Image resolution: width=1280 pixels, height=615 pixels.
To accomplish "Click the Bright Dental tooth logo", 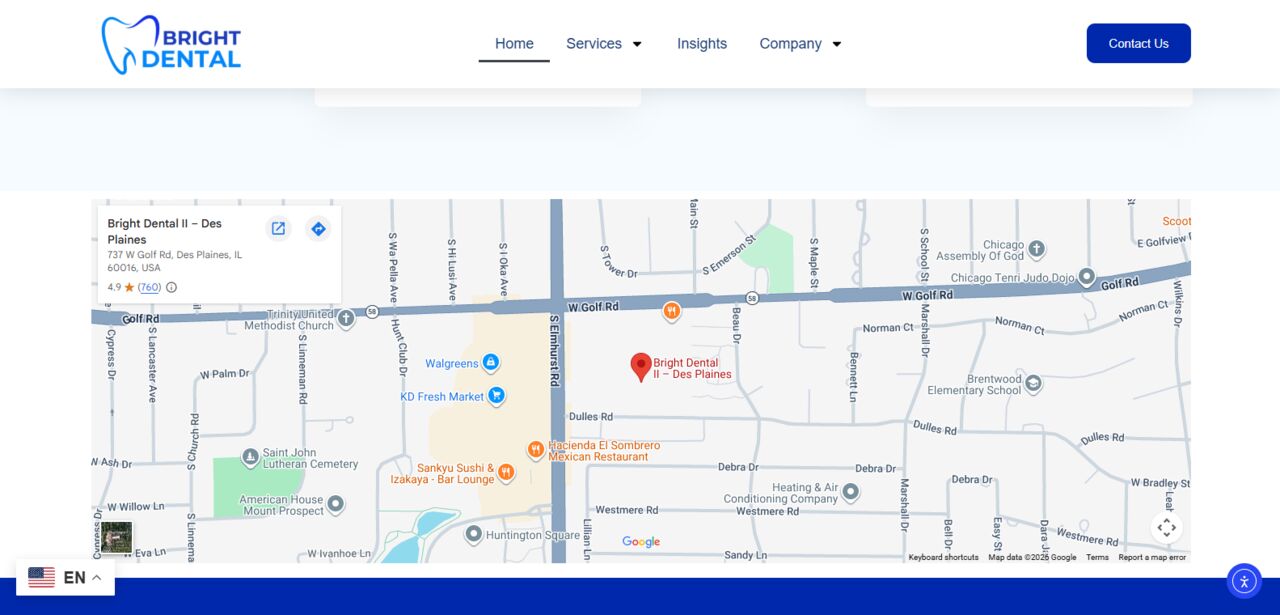I will 171,44.
